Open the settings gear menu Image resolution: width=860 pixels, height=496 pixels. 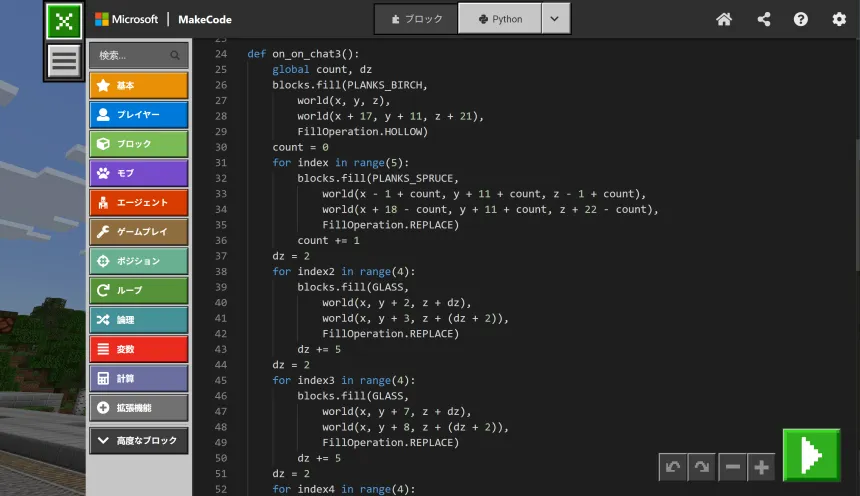(839, 19)
